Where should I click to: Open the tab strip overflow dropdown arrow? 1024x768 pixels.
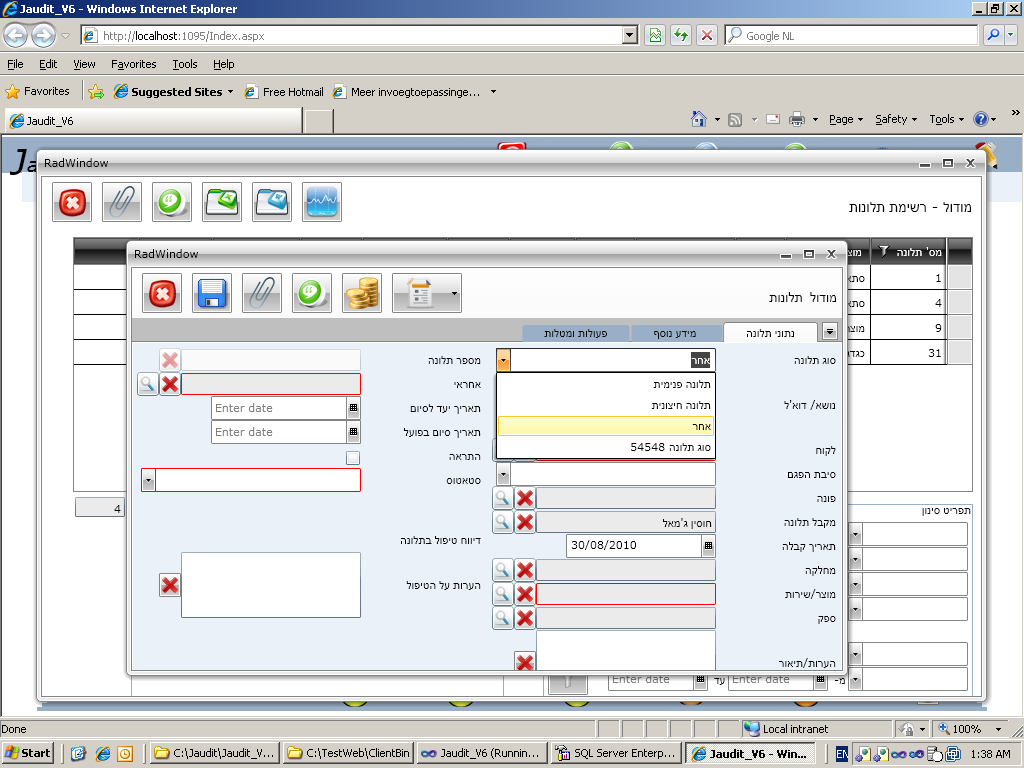829,332
